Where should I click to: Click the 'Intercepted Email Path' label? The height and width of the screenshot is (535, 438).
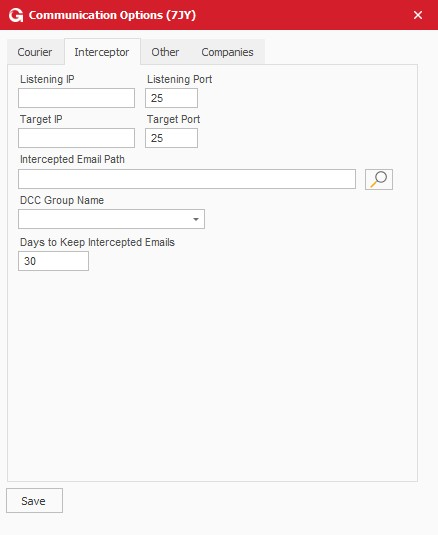(x=72, y=159)
